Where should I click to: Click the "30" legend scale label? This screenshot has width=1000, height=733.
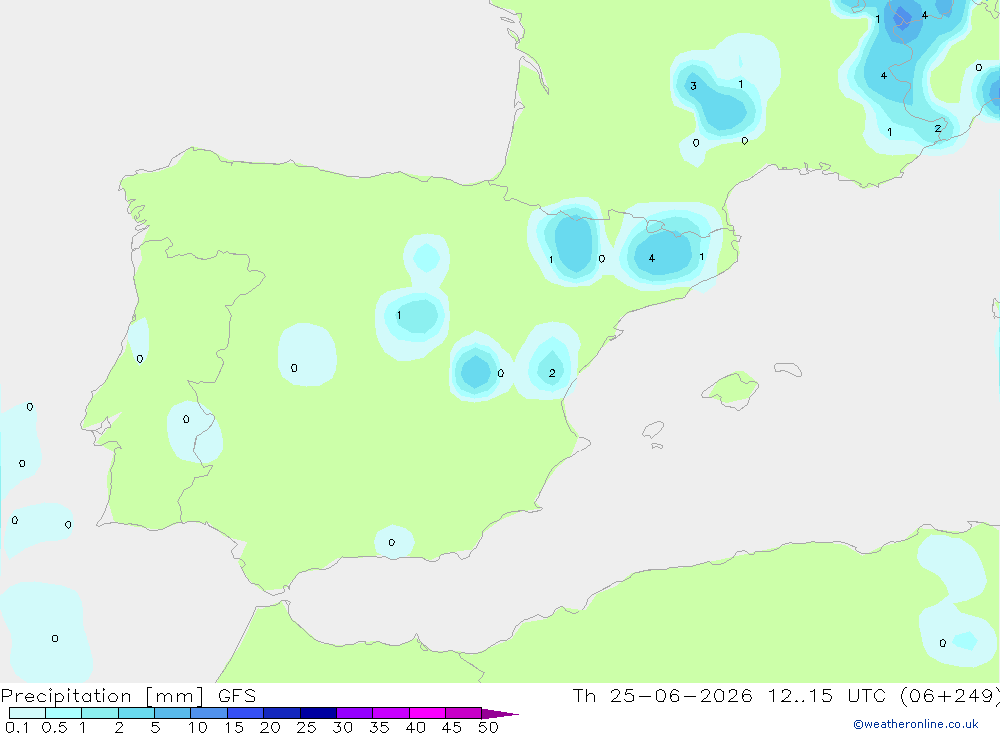click(x=342, y=727)
